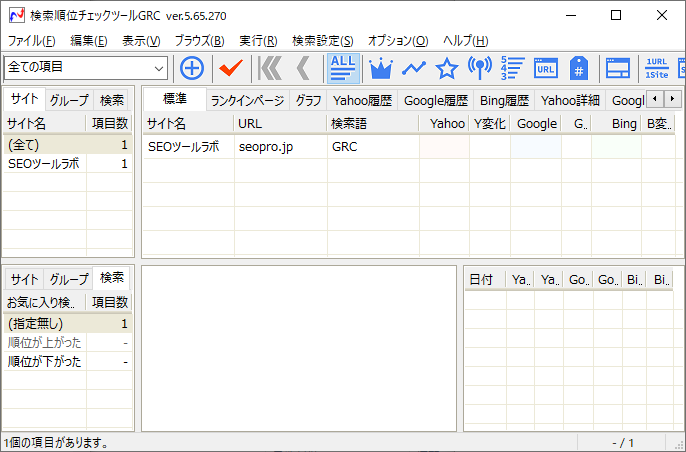Screen dimensions: 686x452
Task: Open the 表示(V) menu
Action: (141, 41)
